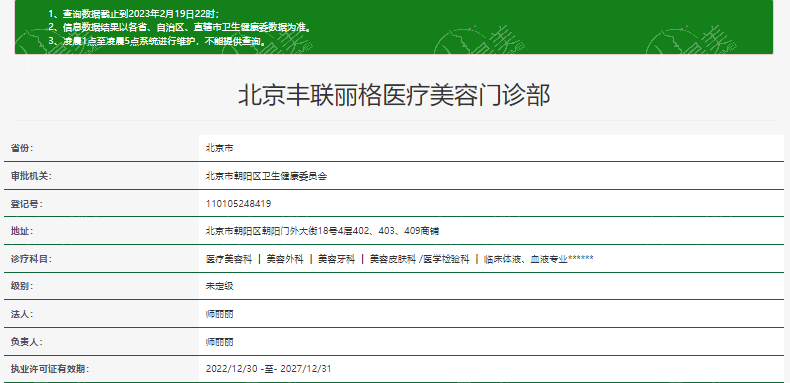
Task: Click 师丽丽 in the 法人 row
Action: click(x=219, y=314)
